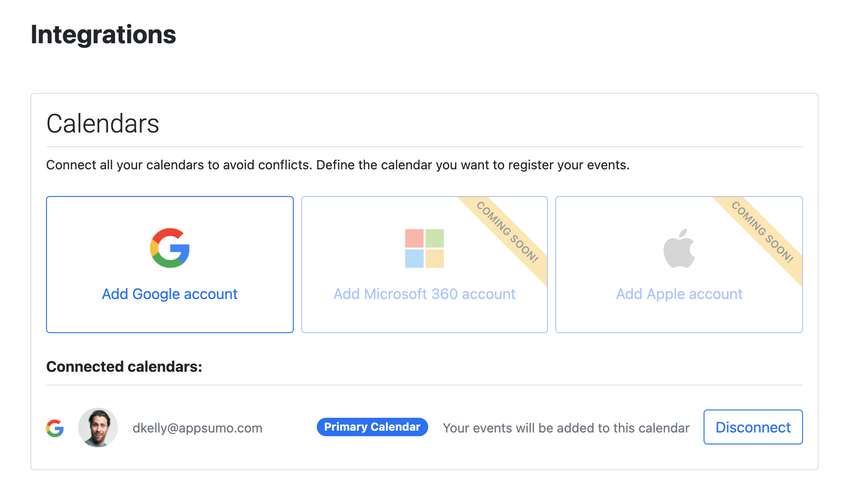
Task: Click the Integrations page heading
Action: coord(103,35)
